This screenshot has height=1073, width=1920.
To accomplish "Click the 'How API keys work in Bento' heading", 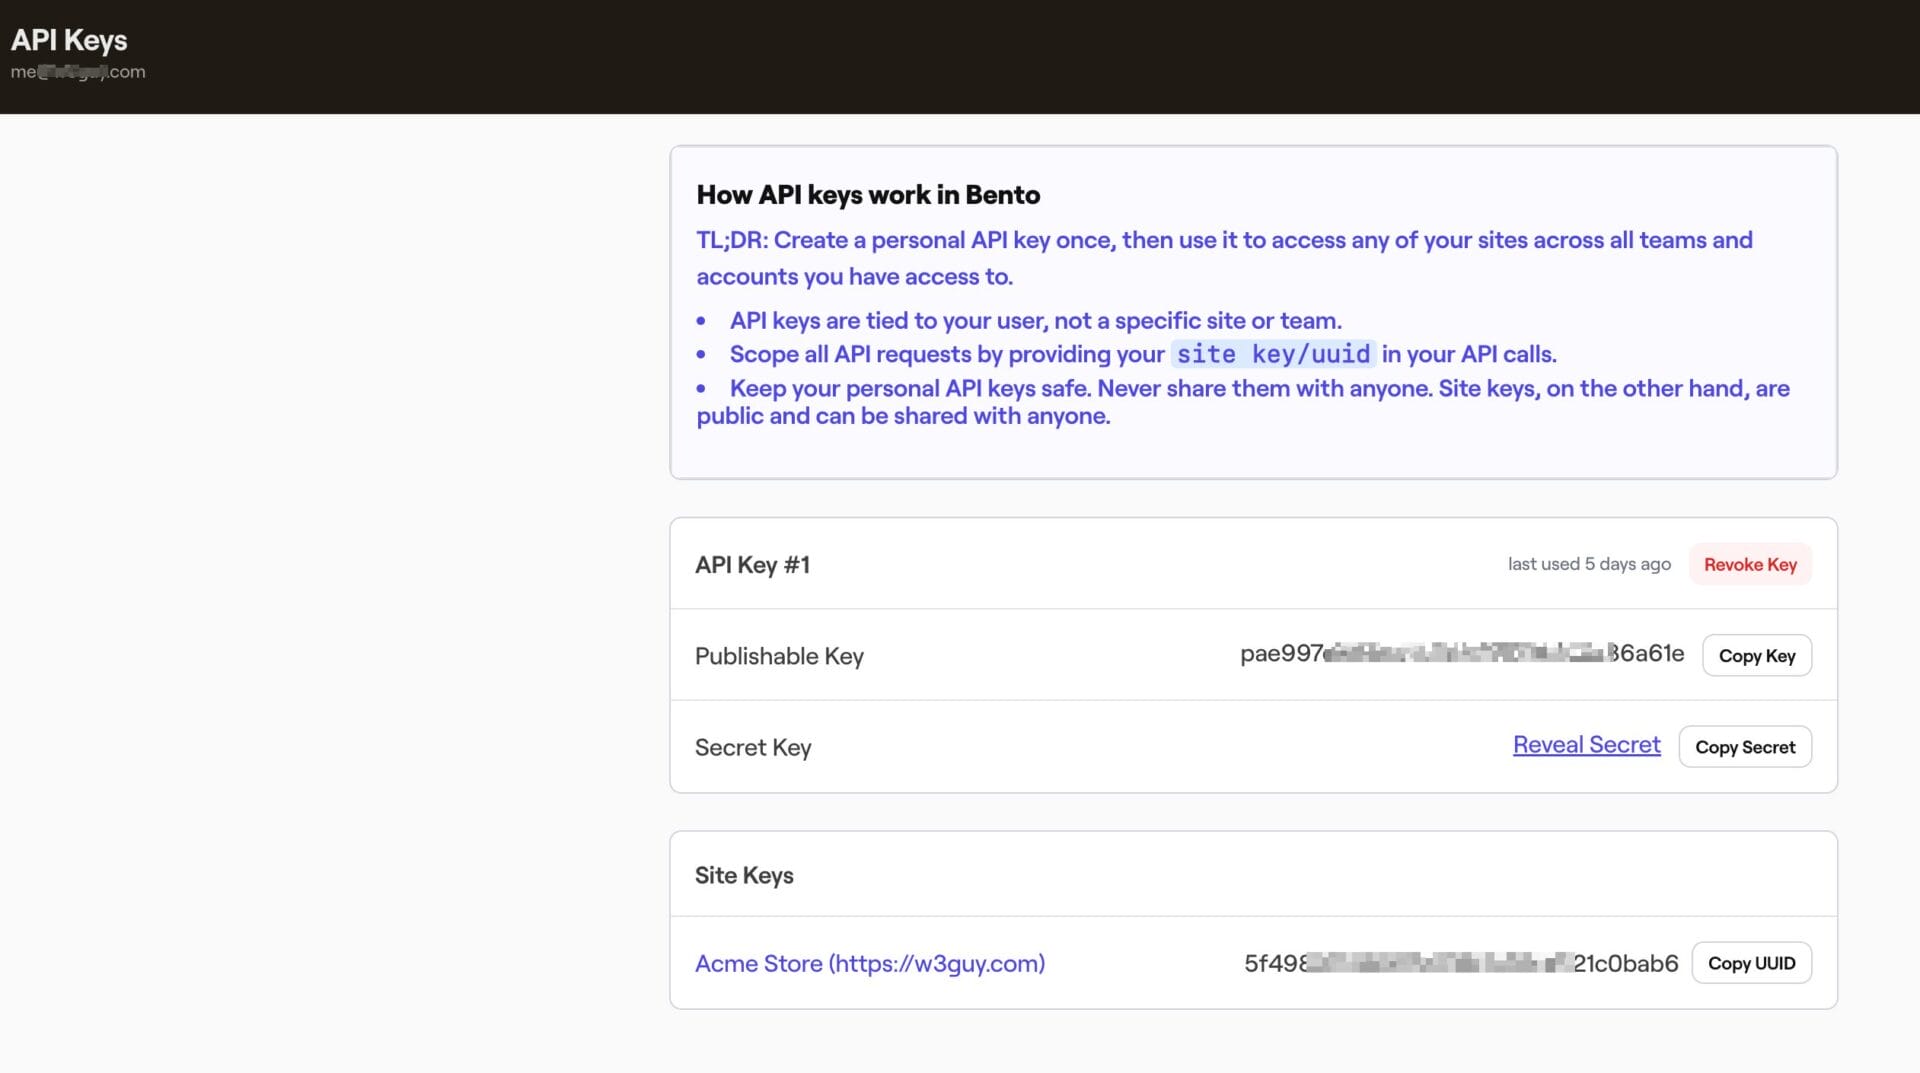I will (867, 195).
